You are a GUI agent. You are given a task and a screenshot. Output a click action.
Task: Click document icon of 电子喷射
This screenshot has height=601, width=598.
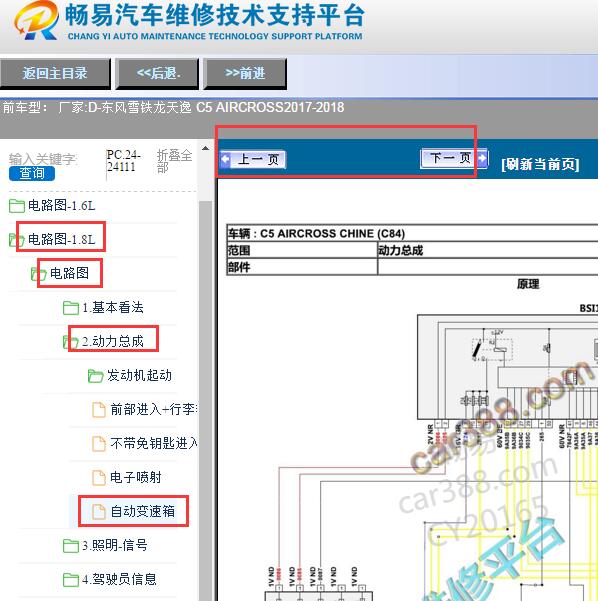pyautogui.click(x=99, y=478)
